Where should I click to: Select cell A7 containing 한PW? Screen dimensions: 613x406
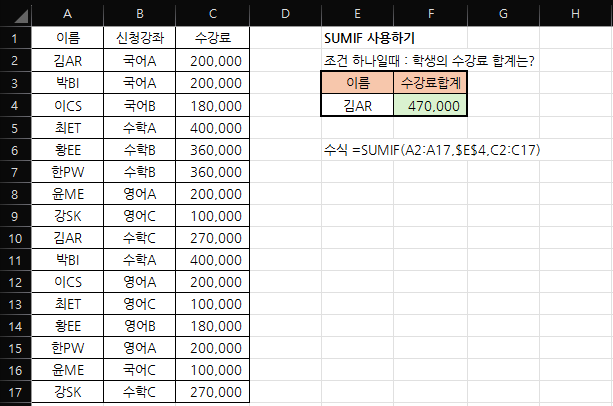pos(68,172)
